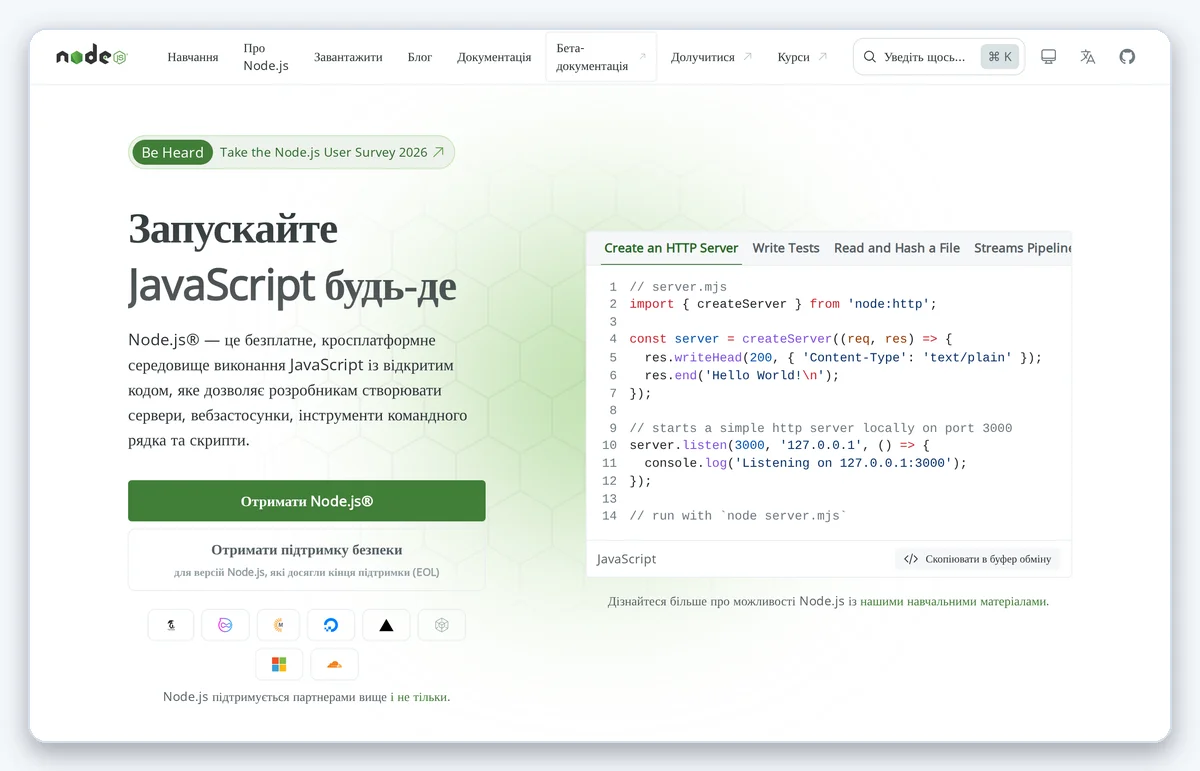
Task: Open the Бета-документація external link
Action: tap(601, 57)
